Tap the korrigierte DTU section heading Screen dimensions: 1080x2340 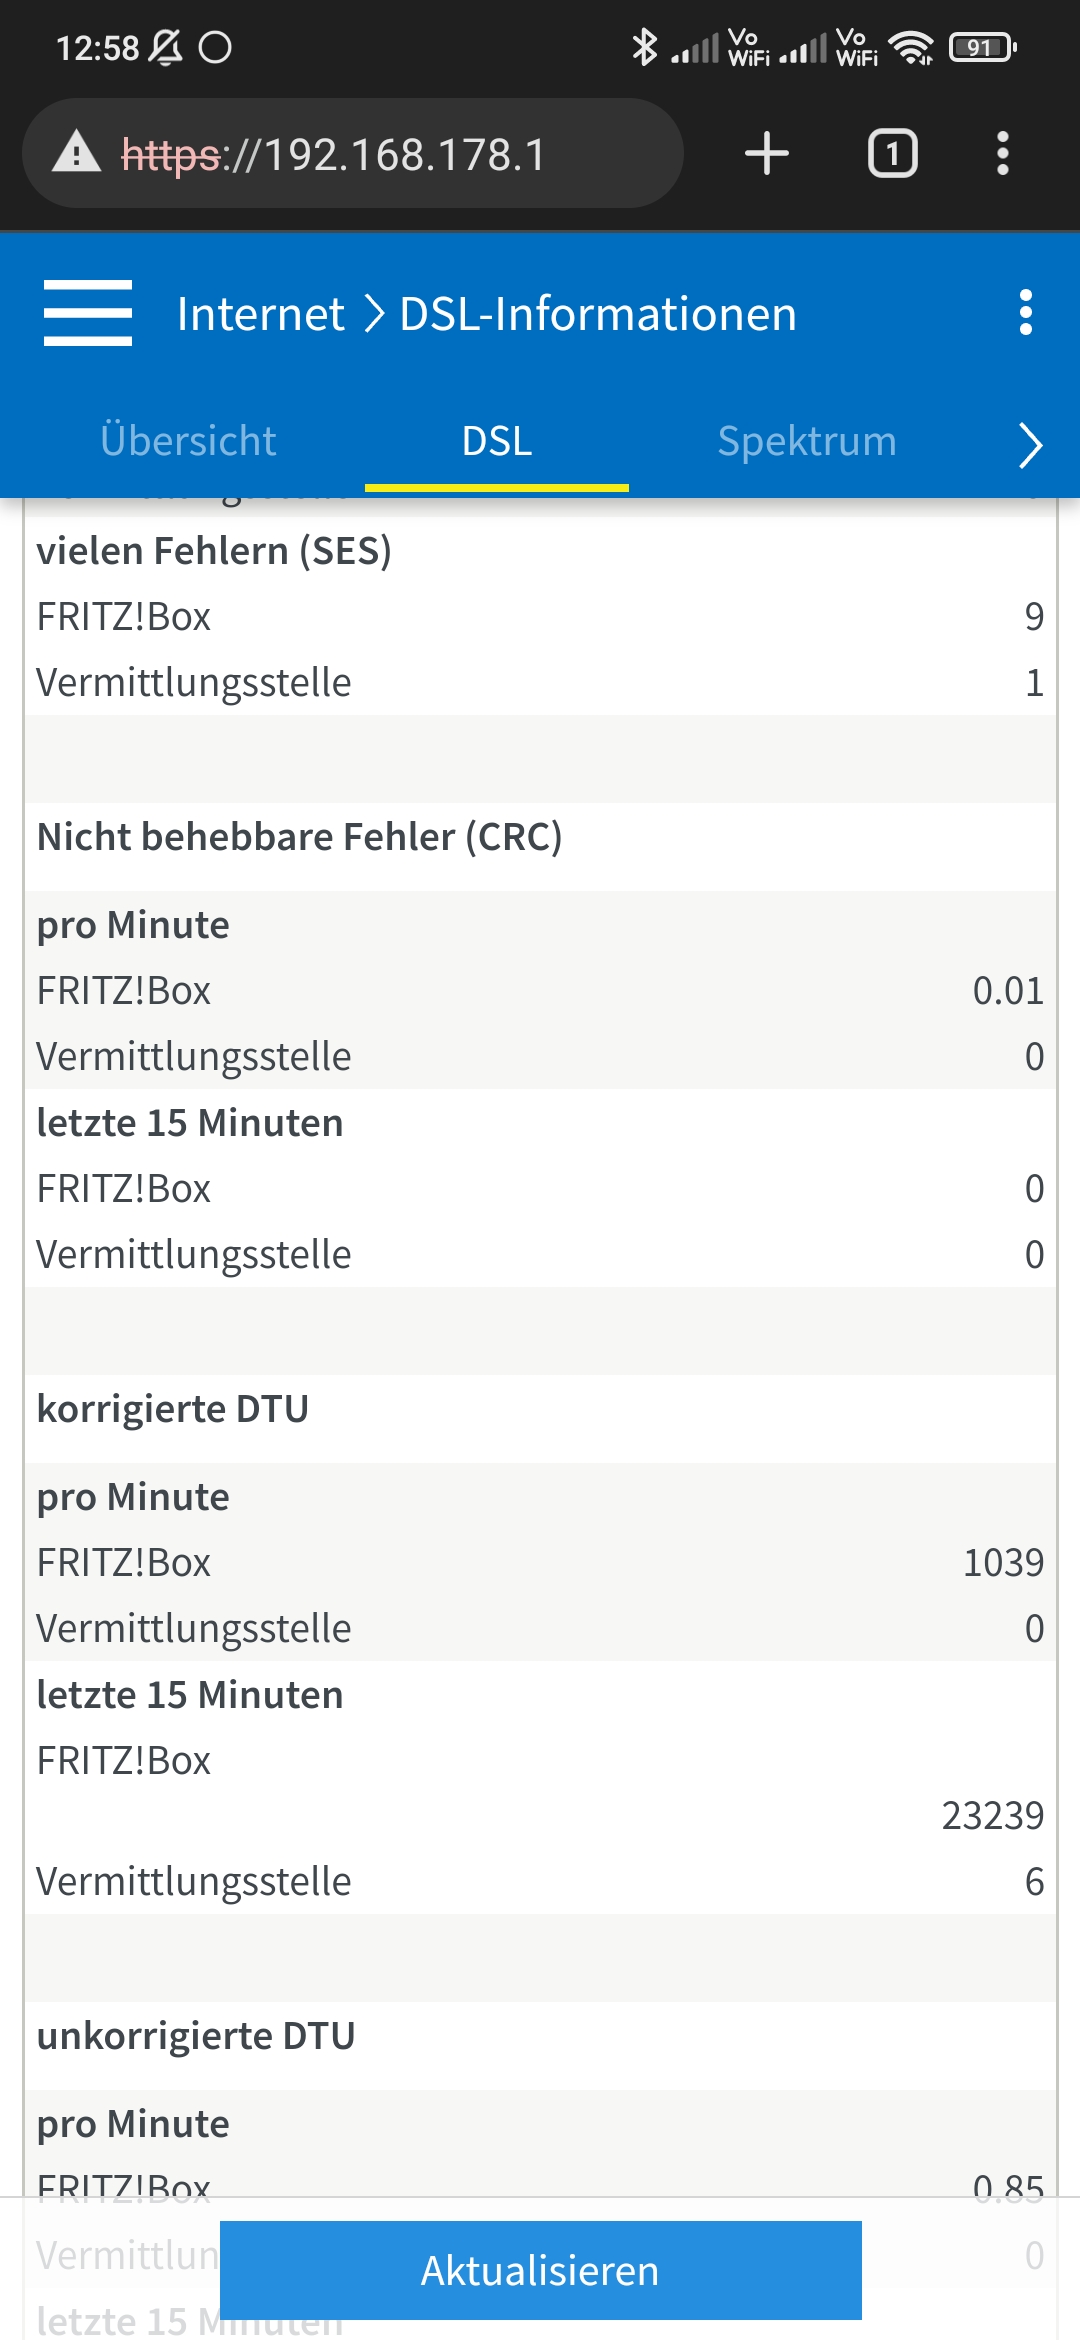(x=173, y=1409)
